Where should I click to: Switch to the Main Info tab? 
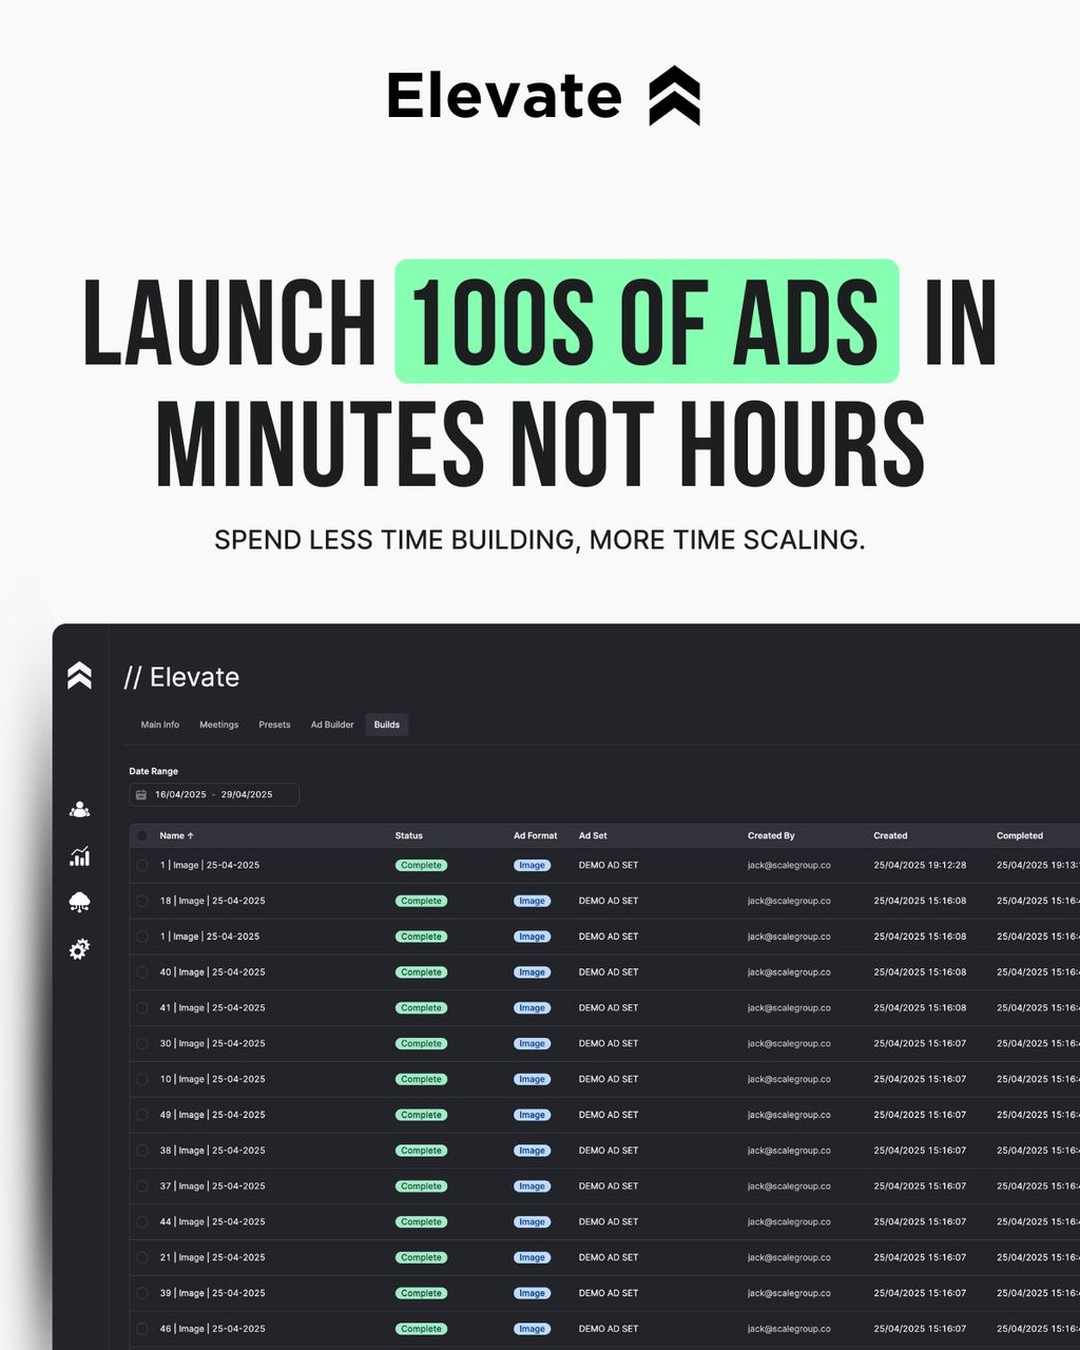160,725
